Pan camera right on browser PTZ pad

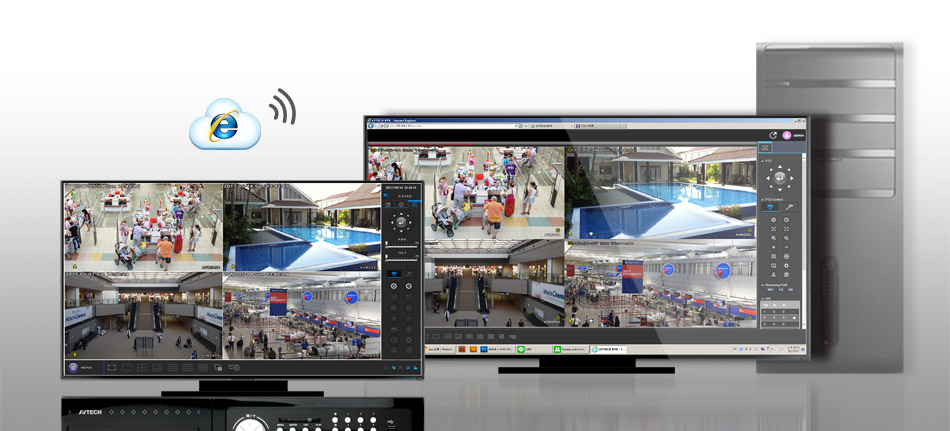tap(791, 178)
